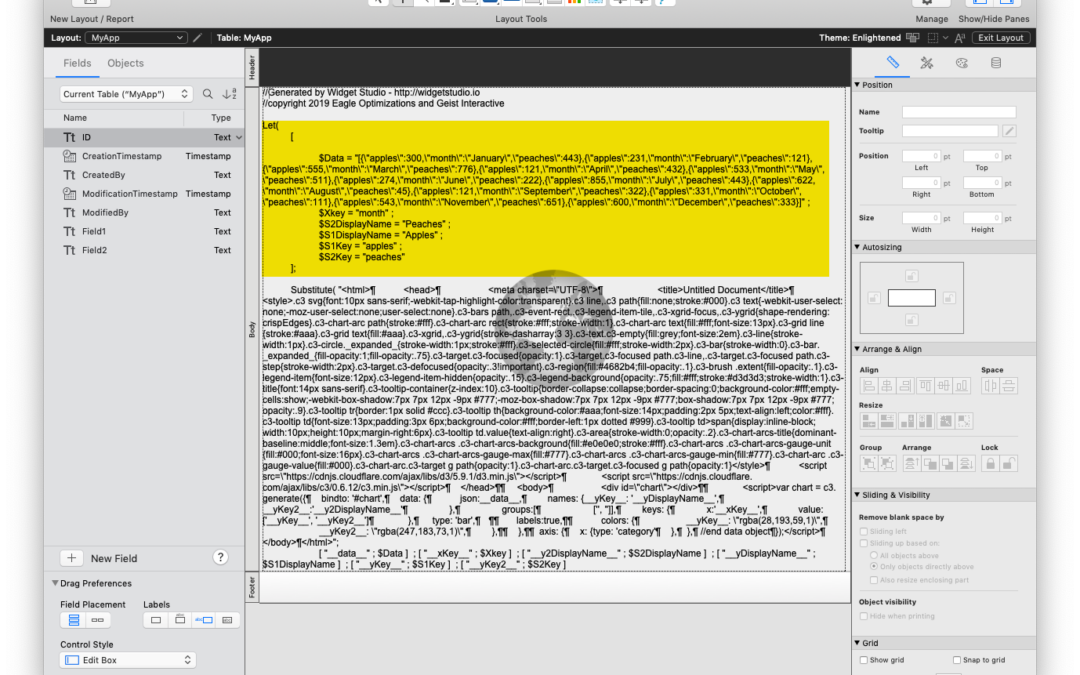Click the Footer part label

(252, 587)
